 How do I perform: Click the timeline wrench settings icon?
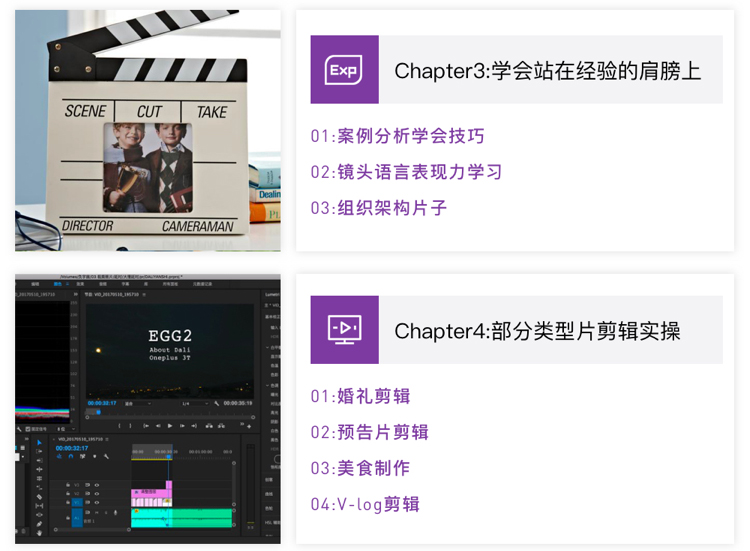click(x=106, y=456)
